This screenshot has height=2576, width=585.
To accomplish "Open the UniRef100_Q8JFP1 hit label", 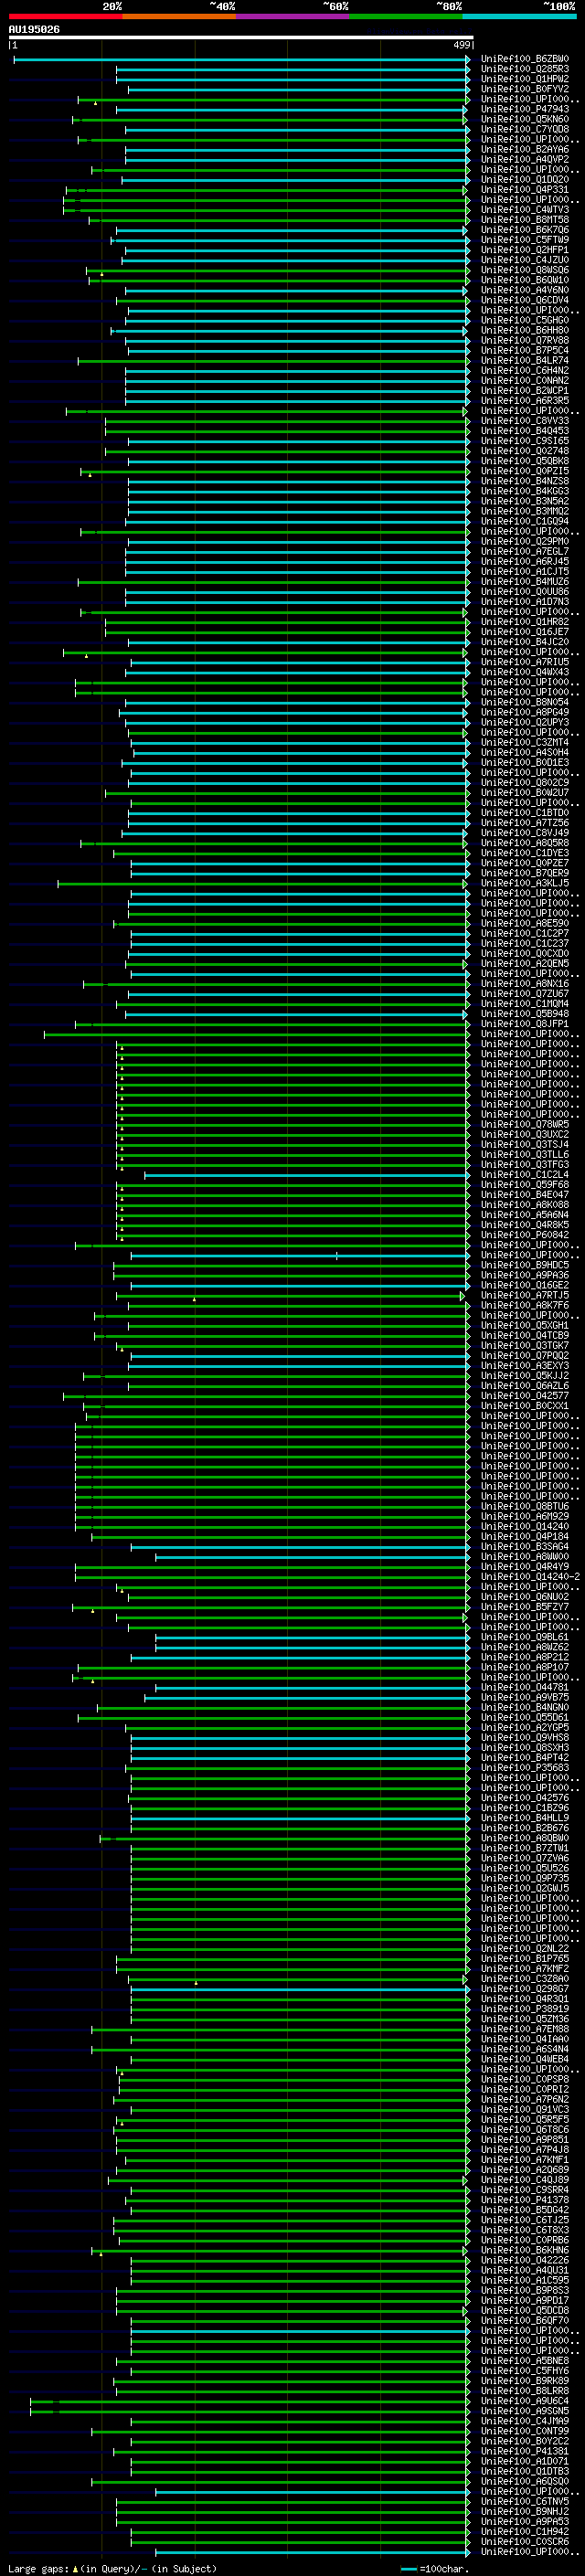I will coord(525,1024).
